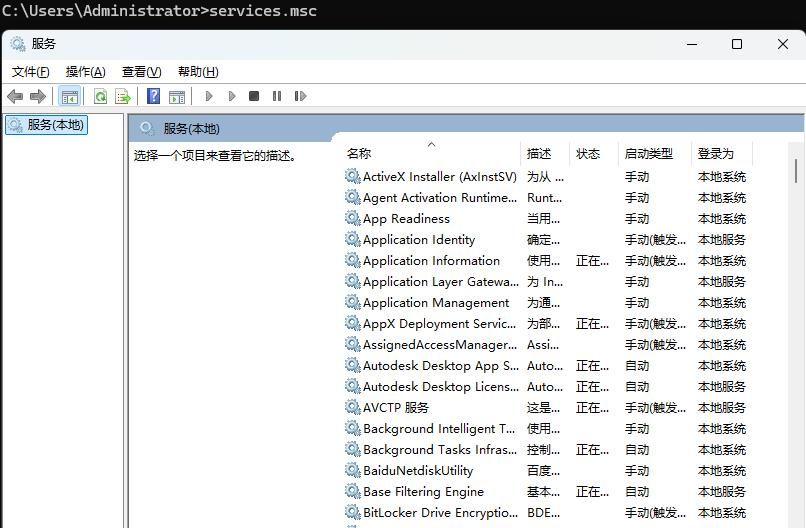Click the Refresh icon in toolbar
806x528 pixels.
[100, 97]
